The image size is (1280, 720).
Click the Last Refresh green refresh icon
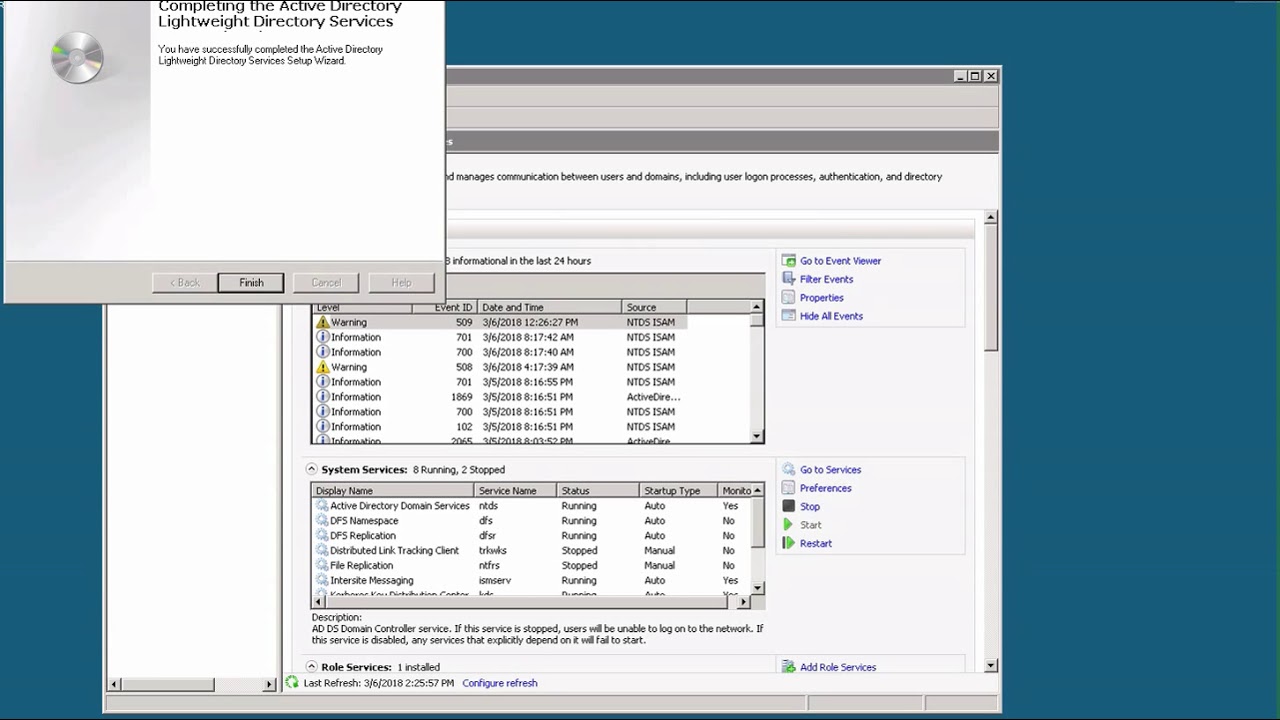(x=292, y=683)
